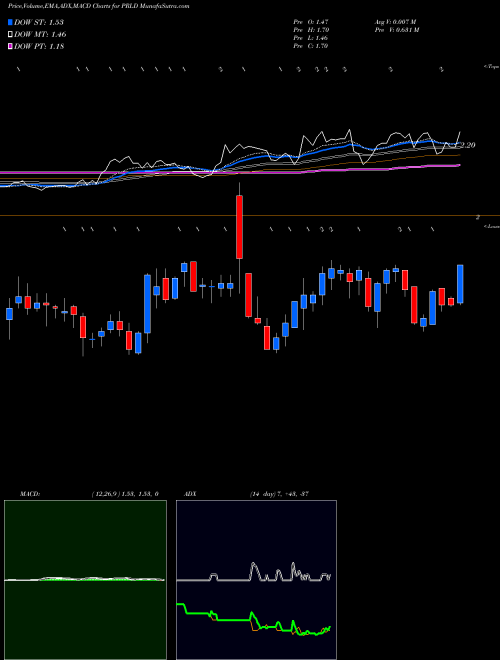
Task: Click the magenta DOW PT legend swatch
Action: pos(10,47)
